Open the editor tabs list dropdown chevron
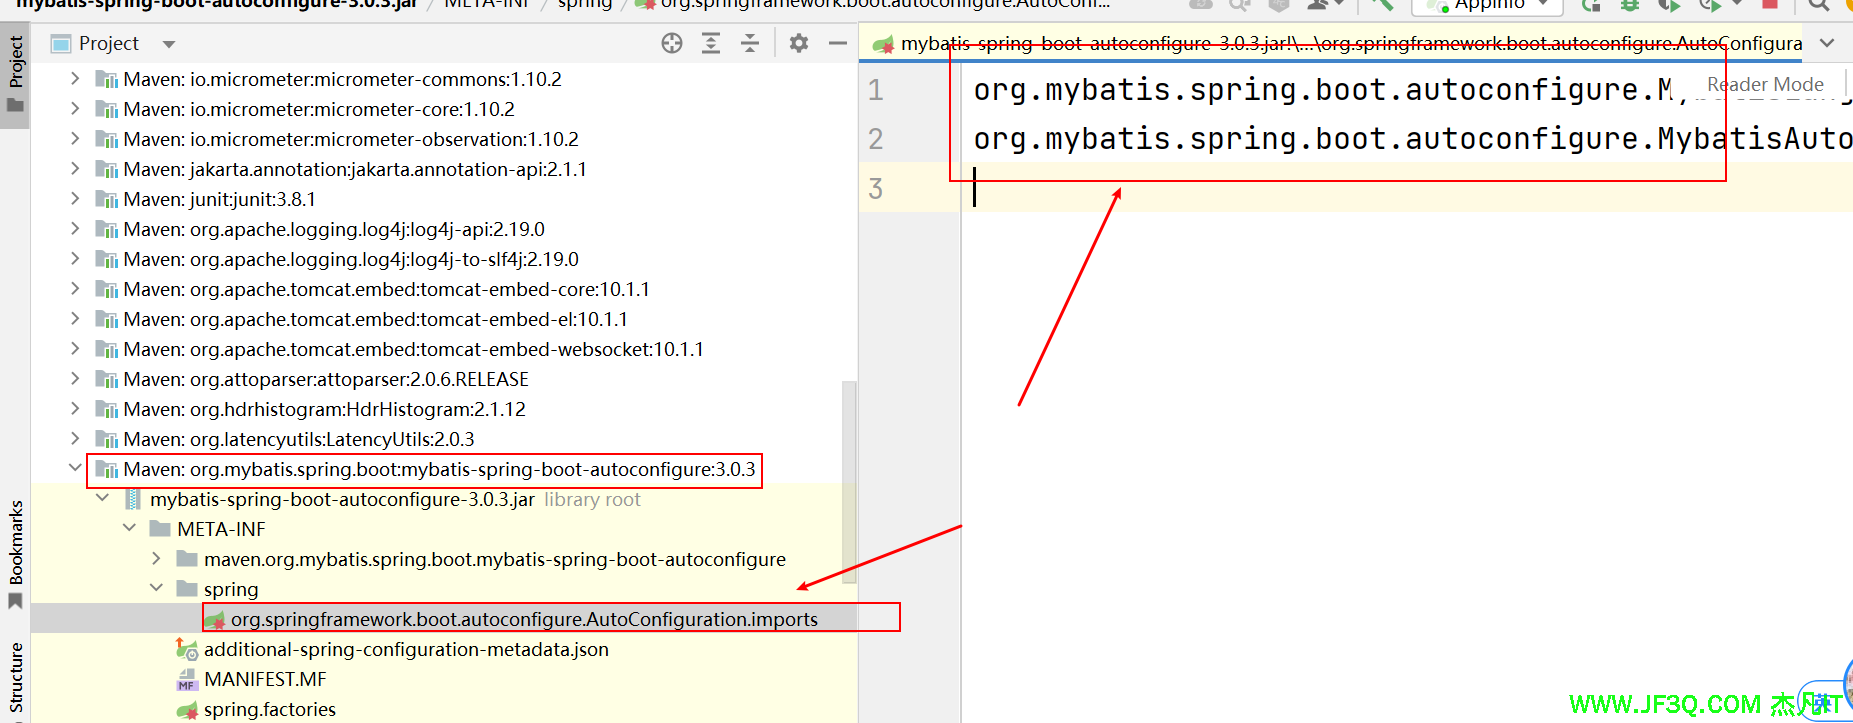Image resolution: width=1853 pixels, height=723 pixels. click(1827, 43)
